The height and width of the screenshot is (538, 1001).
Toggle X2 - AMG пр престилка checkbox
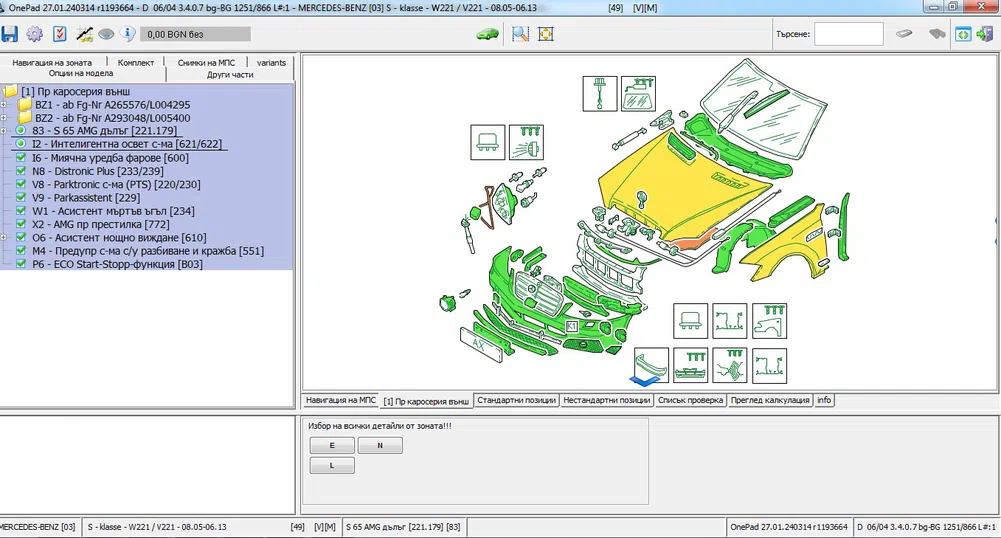pos(21,224)
